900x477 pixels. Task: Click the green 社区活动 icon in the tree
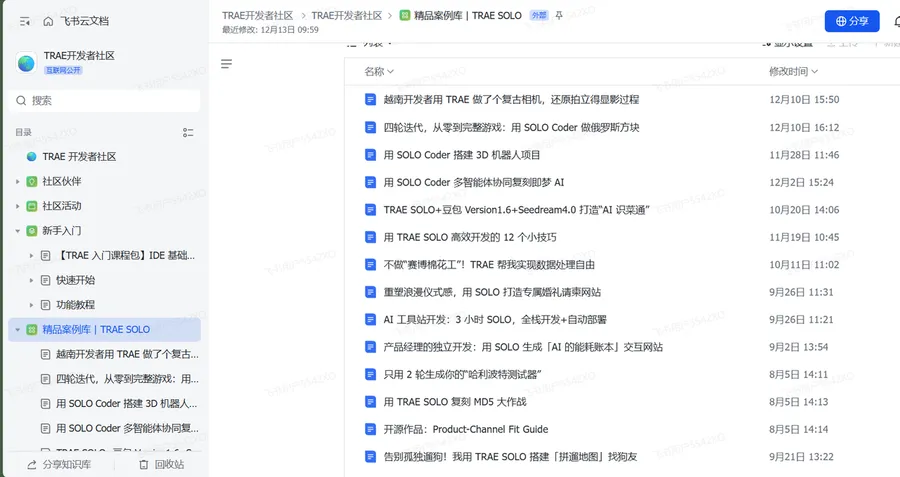pos(32,206)
